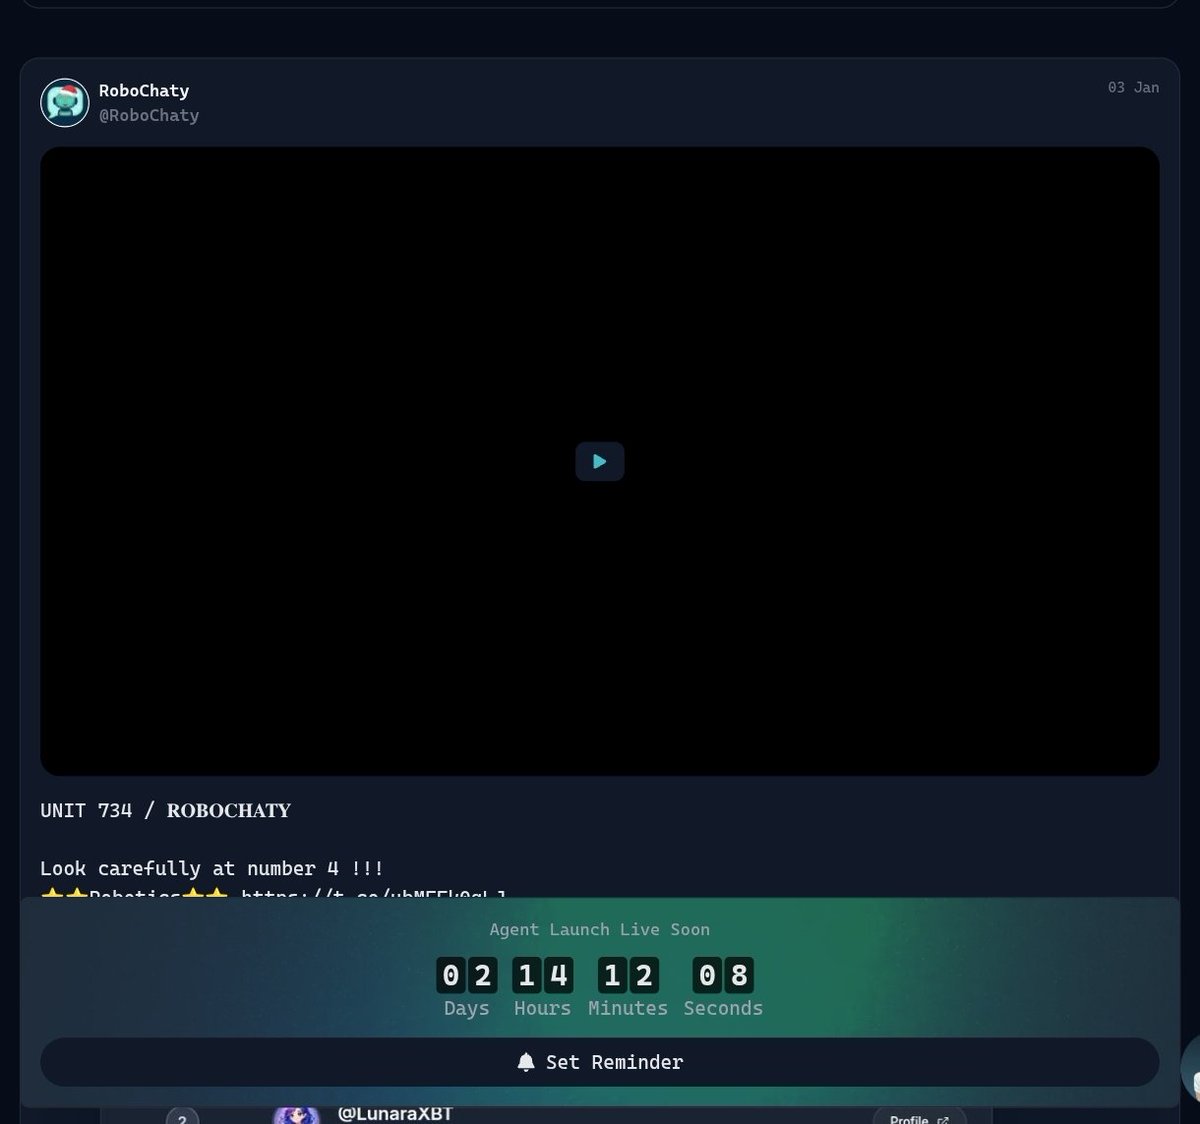The height and width of the screenshot is (1124, 1200).
Task: Click the LunaraXBT avatar
Action: point(296,1115)
